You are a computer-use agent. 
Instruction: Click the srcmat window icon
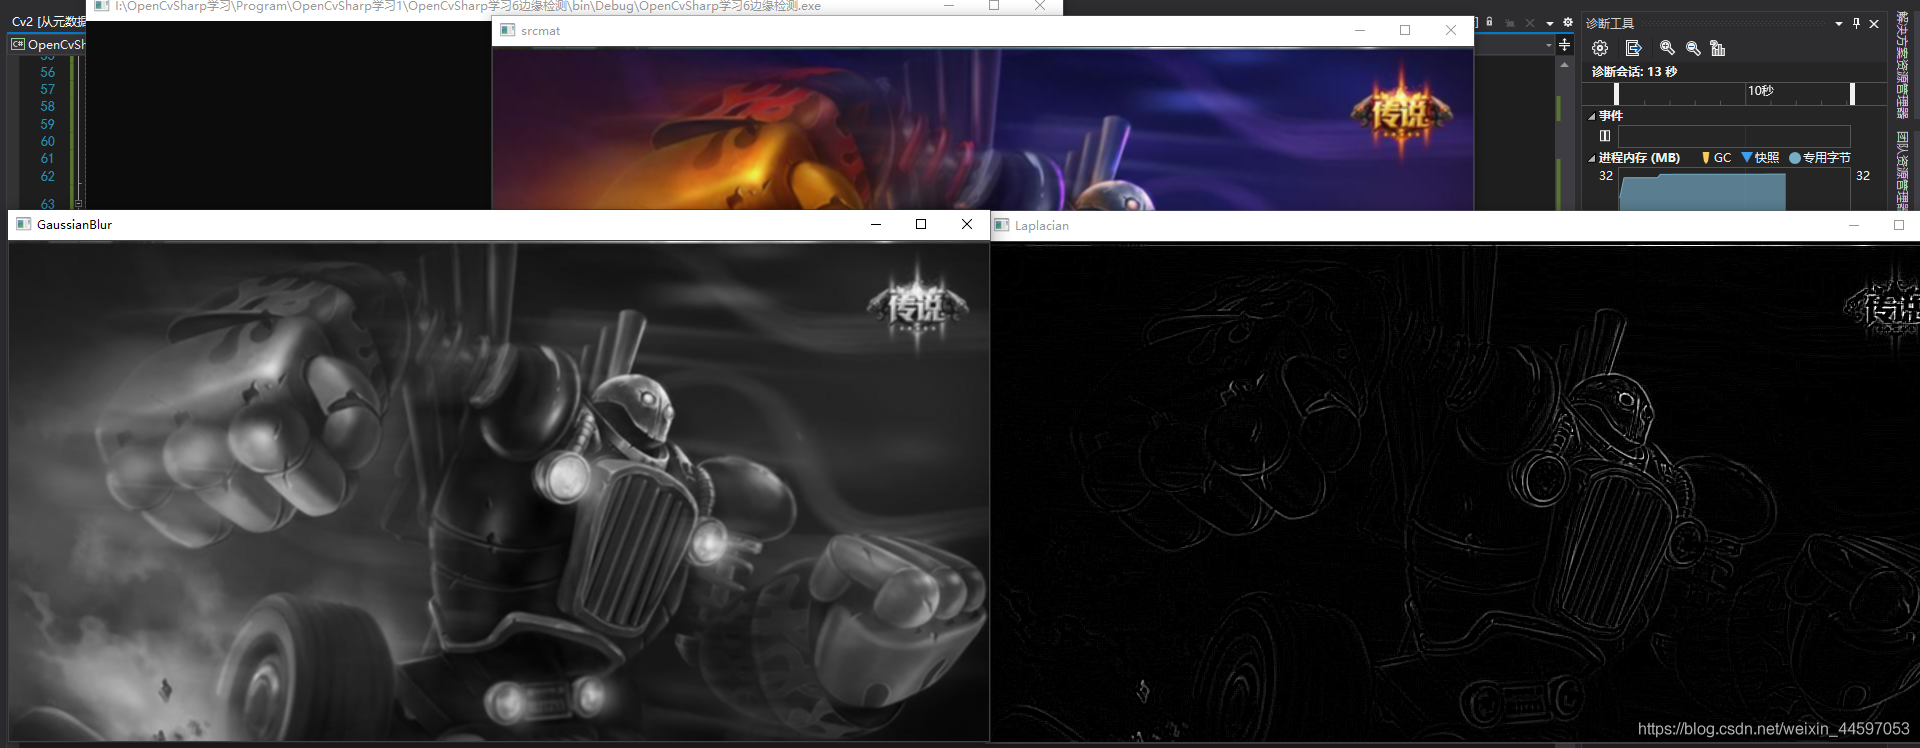point(508,31)
